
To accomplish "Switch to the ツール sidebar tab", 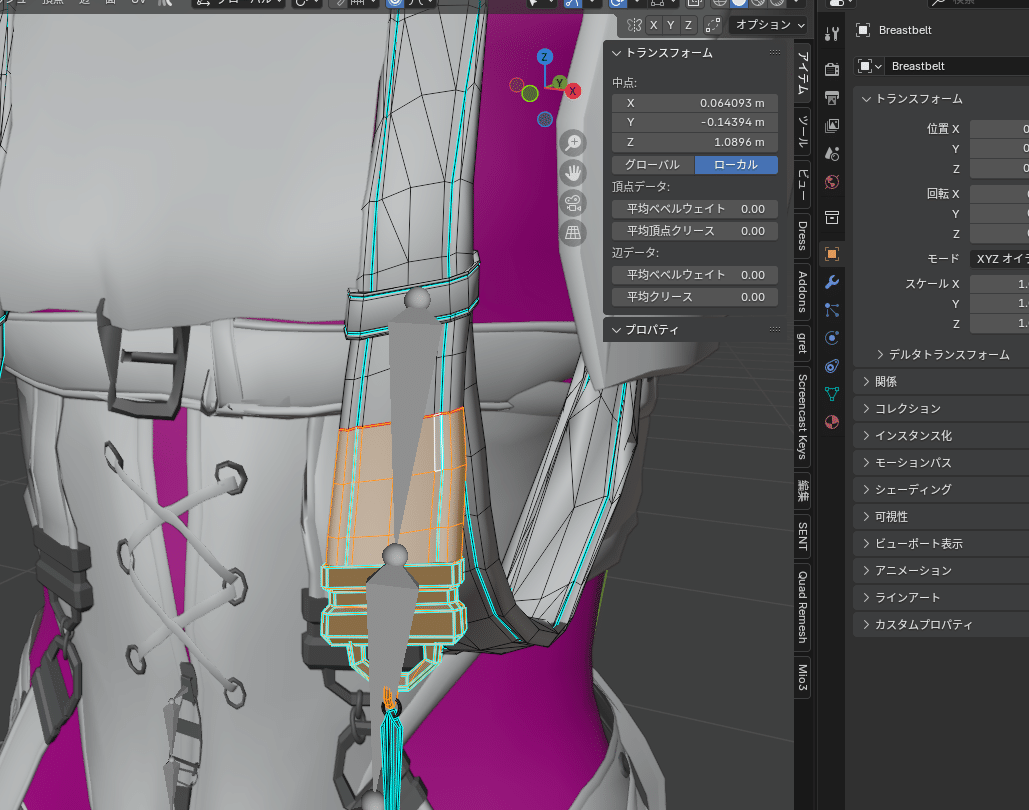I will click(x=803, y=129).
